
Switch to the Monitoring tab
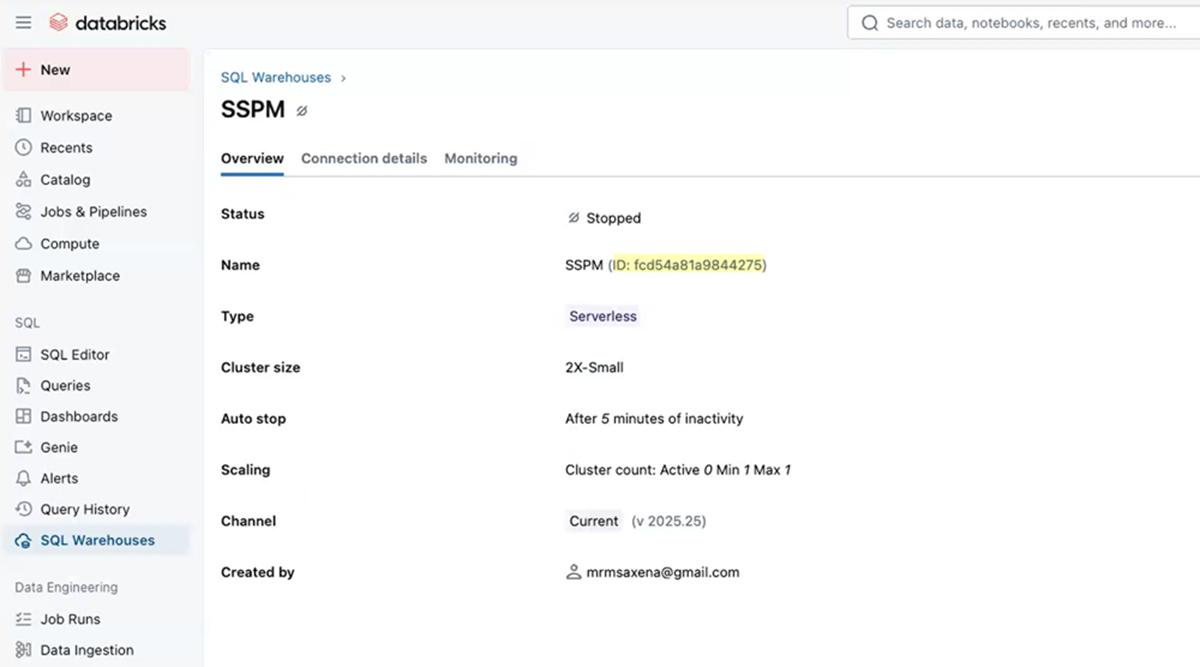tap(481, 158)
